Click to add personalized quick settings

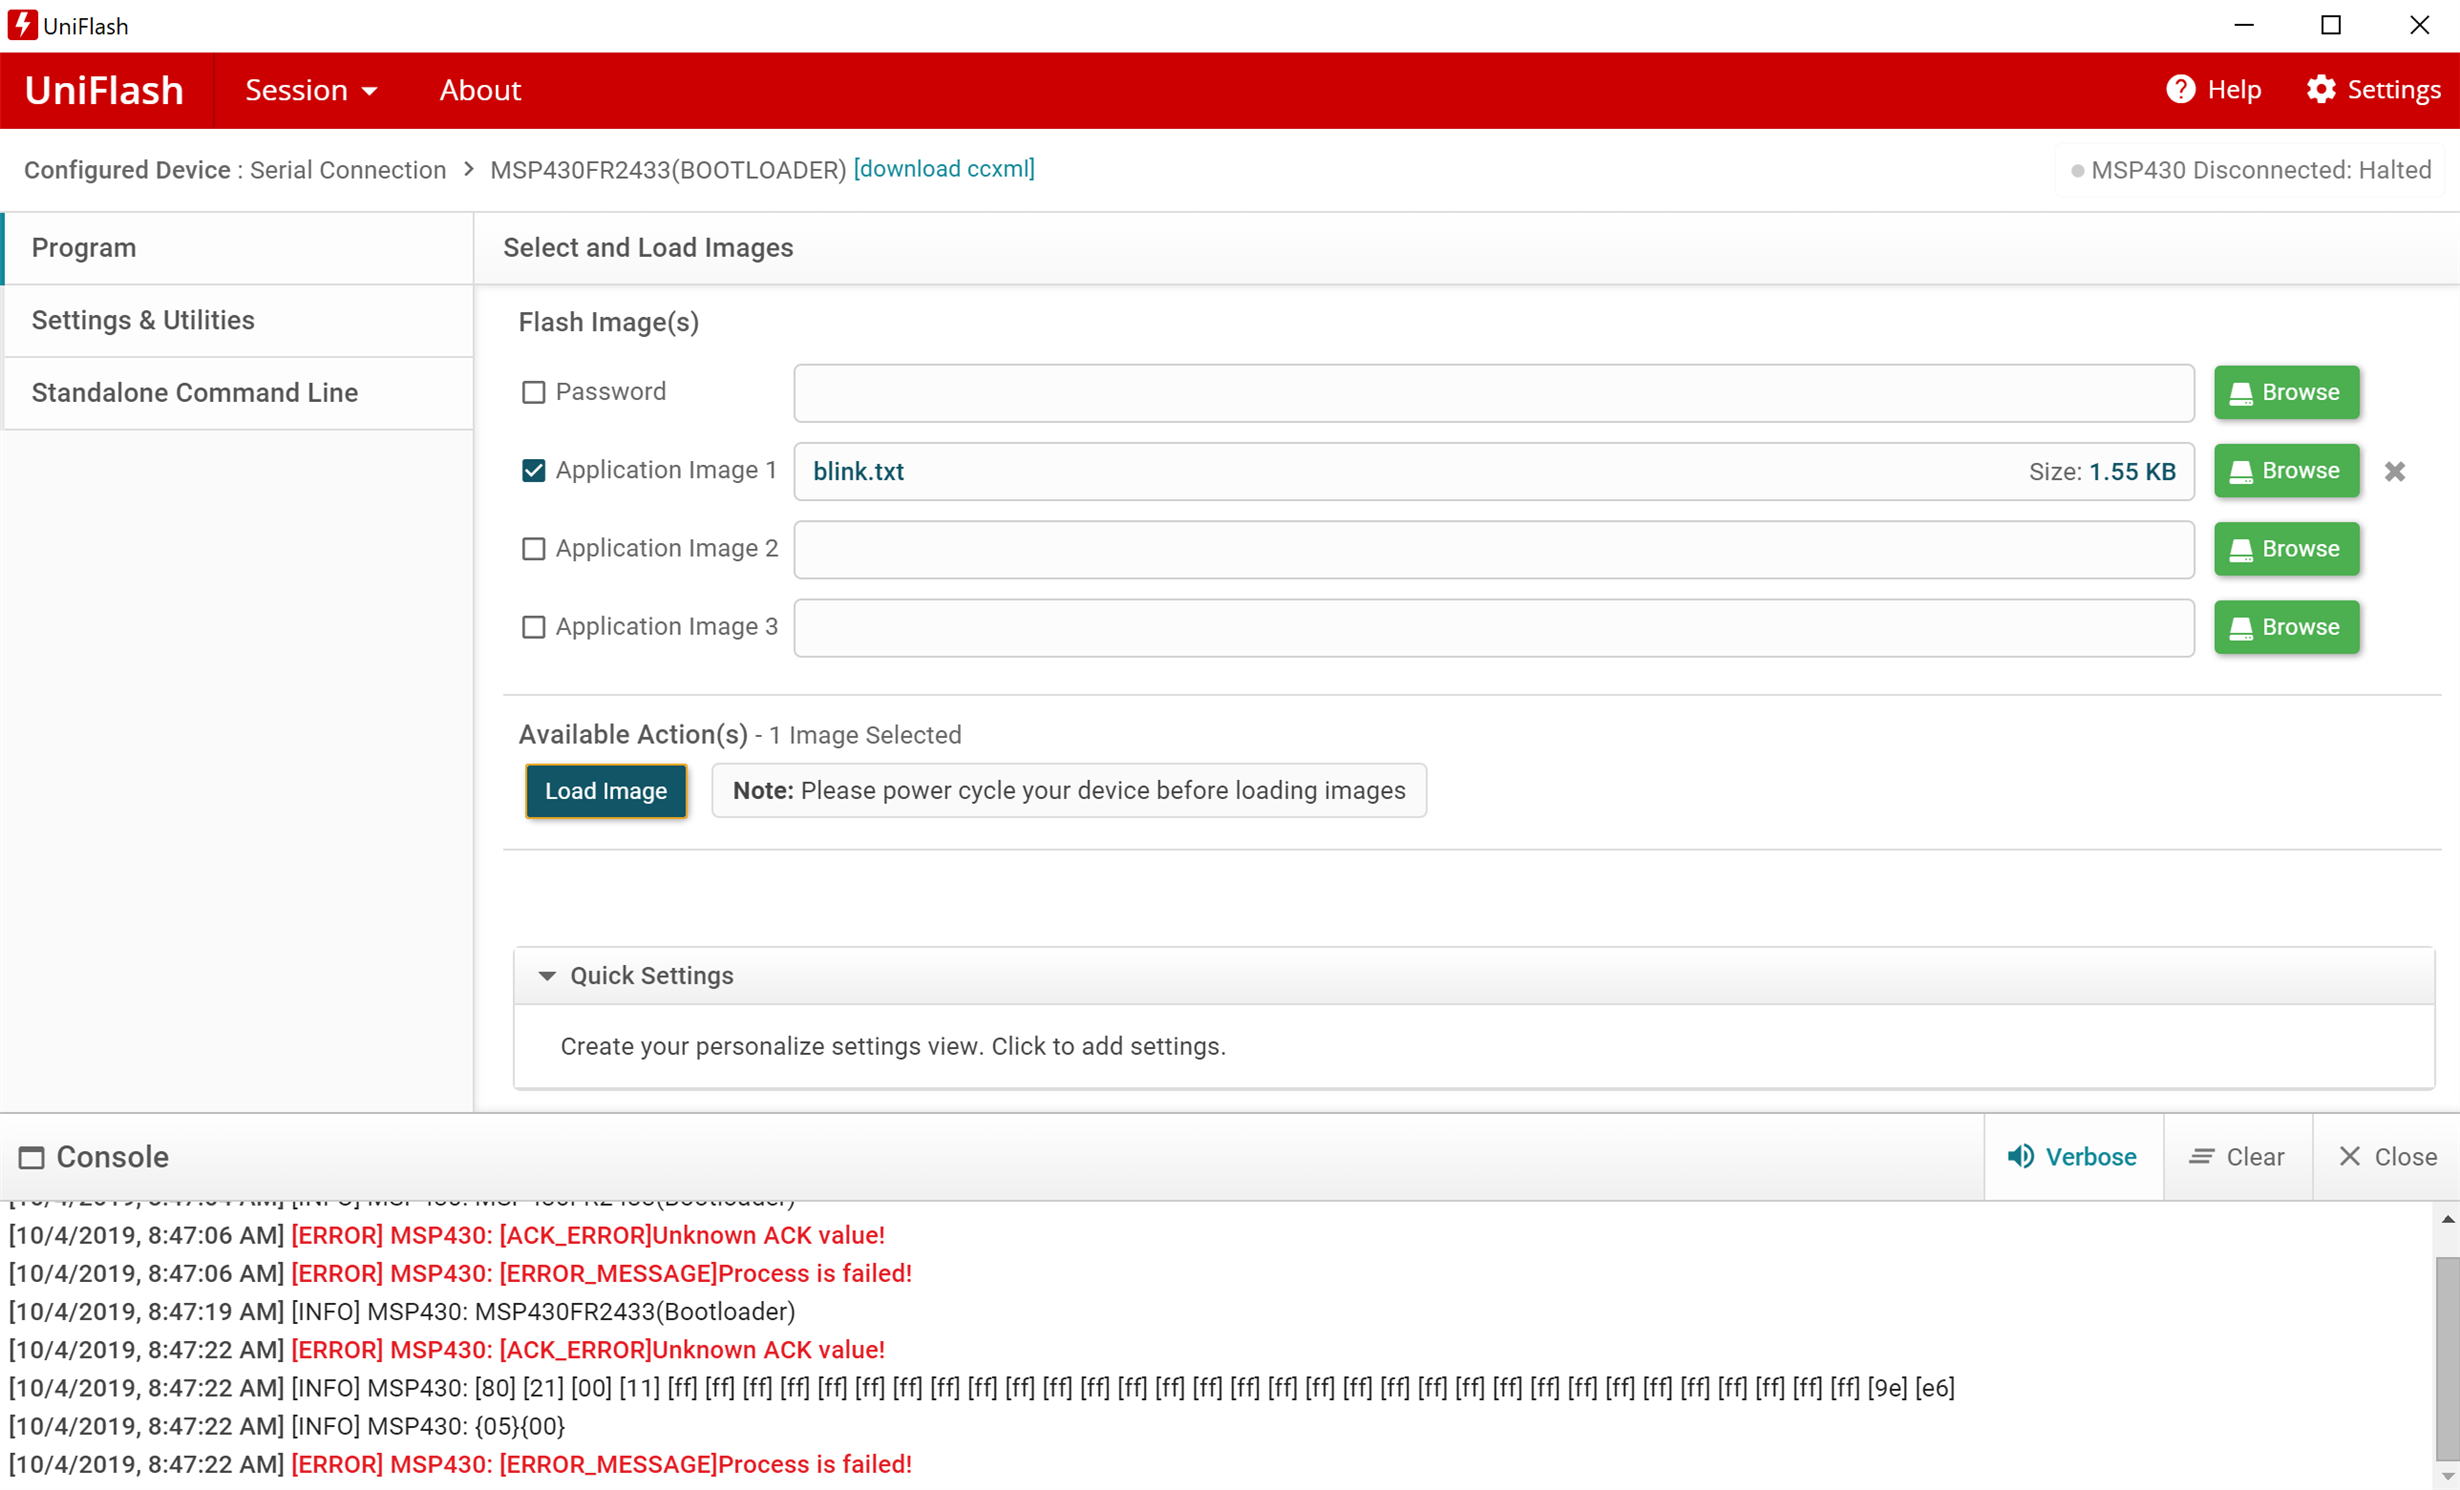click(x=892, y=1046)
